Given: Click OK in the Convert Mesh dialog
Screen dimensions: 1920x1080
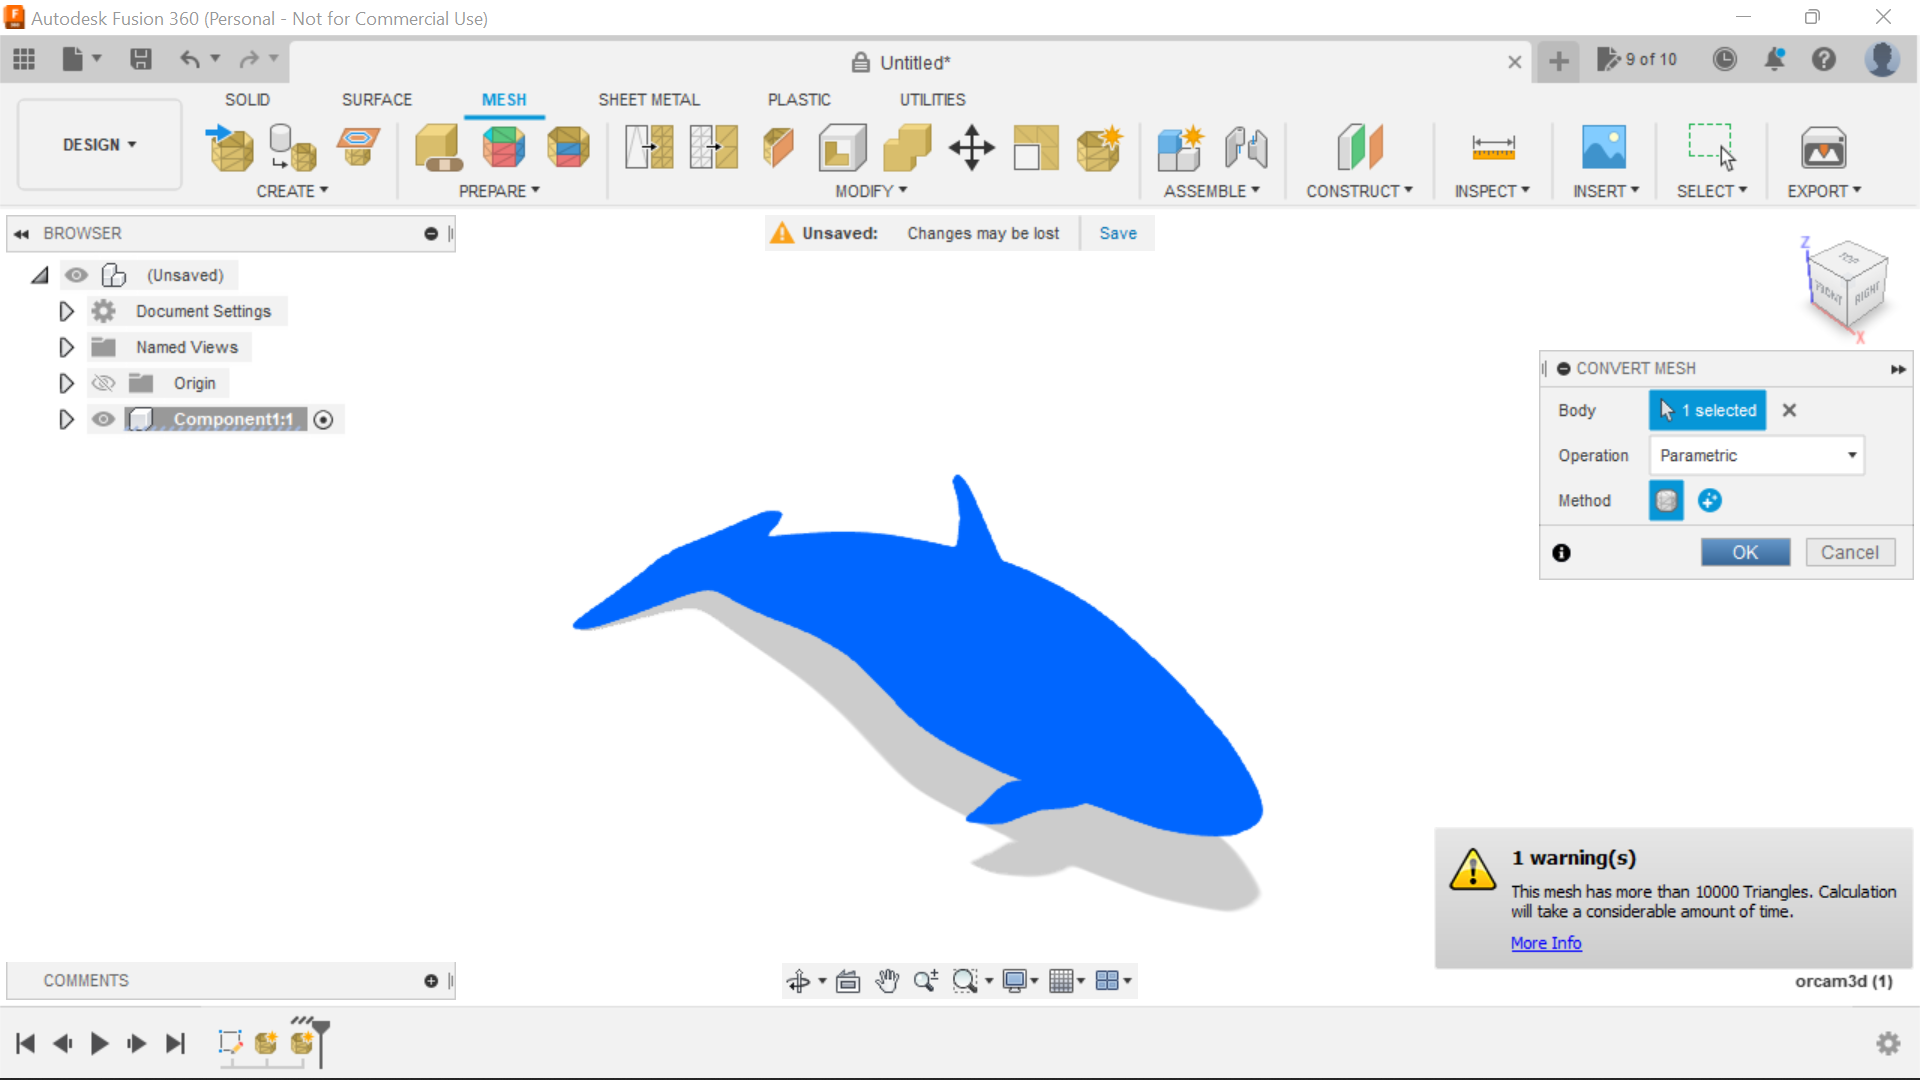Looking at the screenshot, I should click(1745, 552).
